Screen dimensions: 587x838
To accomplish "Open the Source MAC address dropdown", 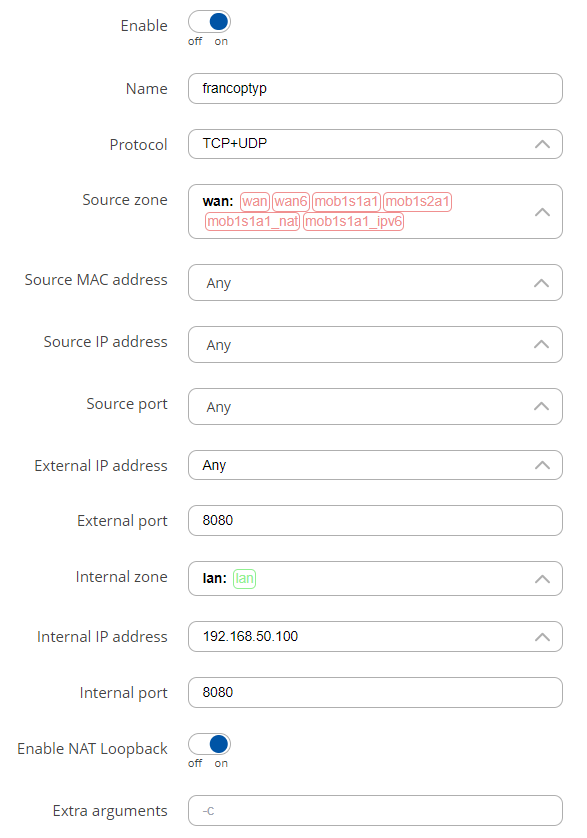I will coord(375,283).
